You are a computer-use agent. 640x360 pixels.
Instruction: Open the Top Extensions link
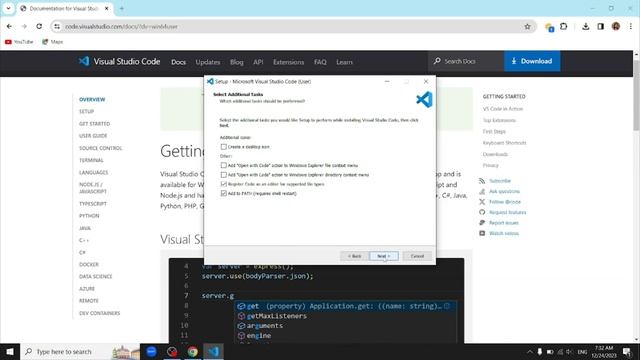coord(499,120)
